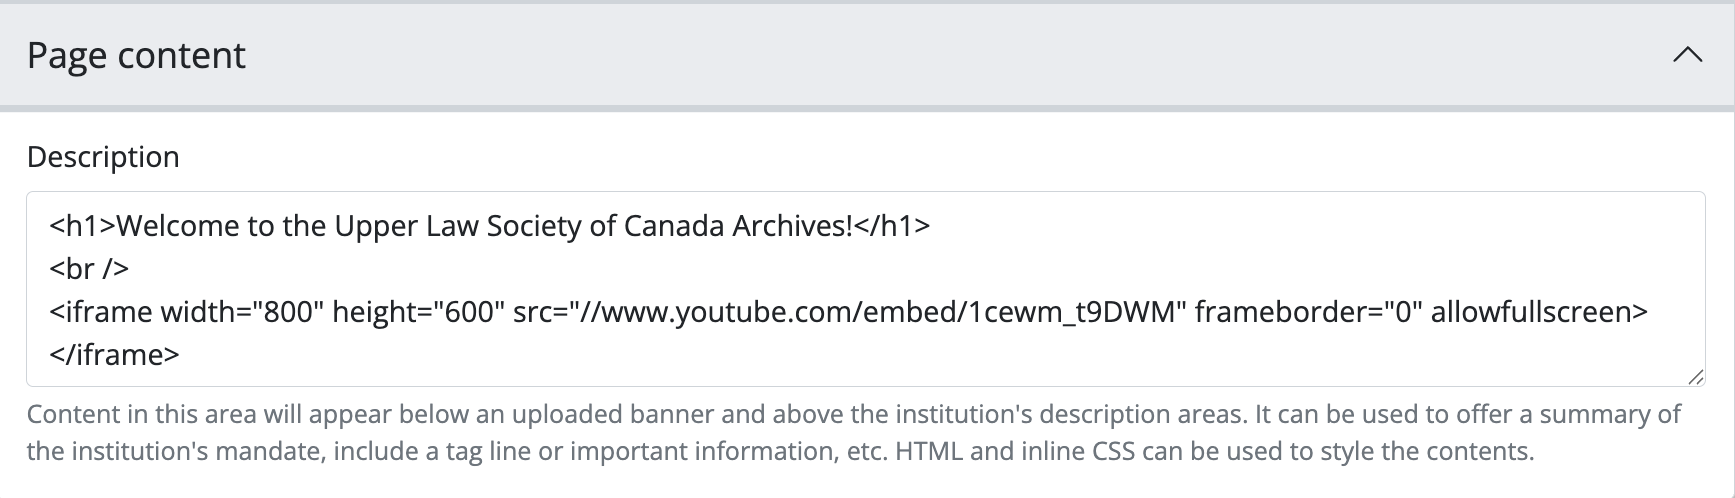Click the closing iframe tag line
The height and width of the screenshot is (498, 1735).
click(114, 355)
